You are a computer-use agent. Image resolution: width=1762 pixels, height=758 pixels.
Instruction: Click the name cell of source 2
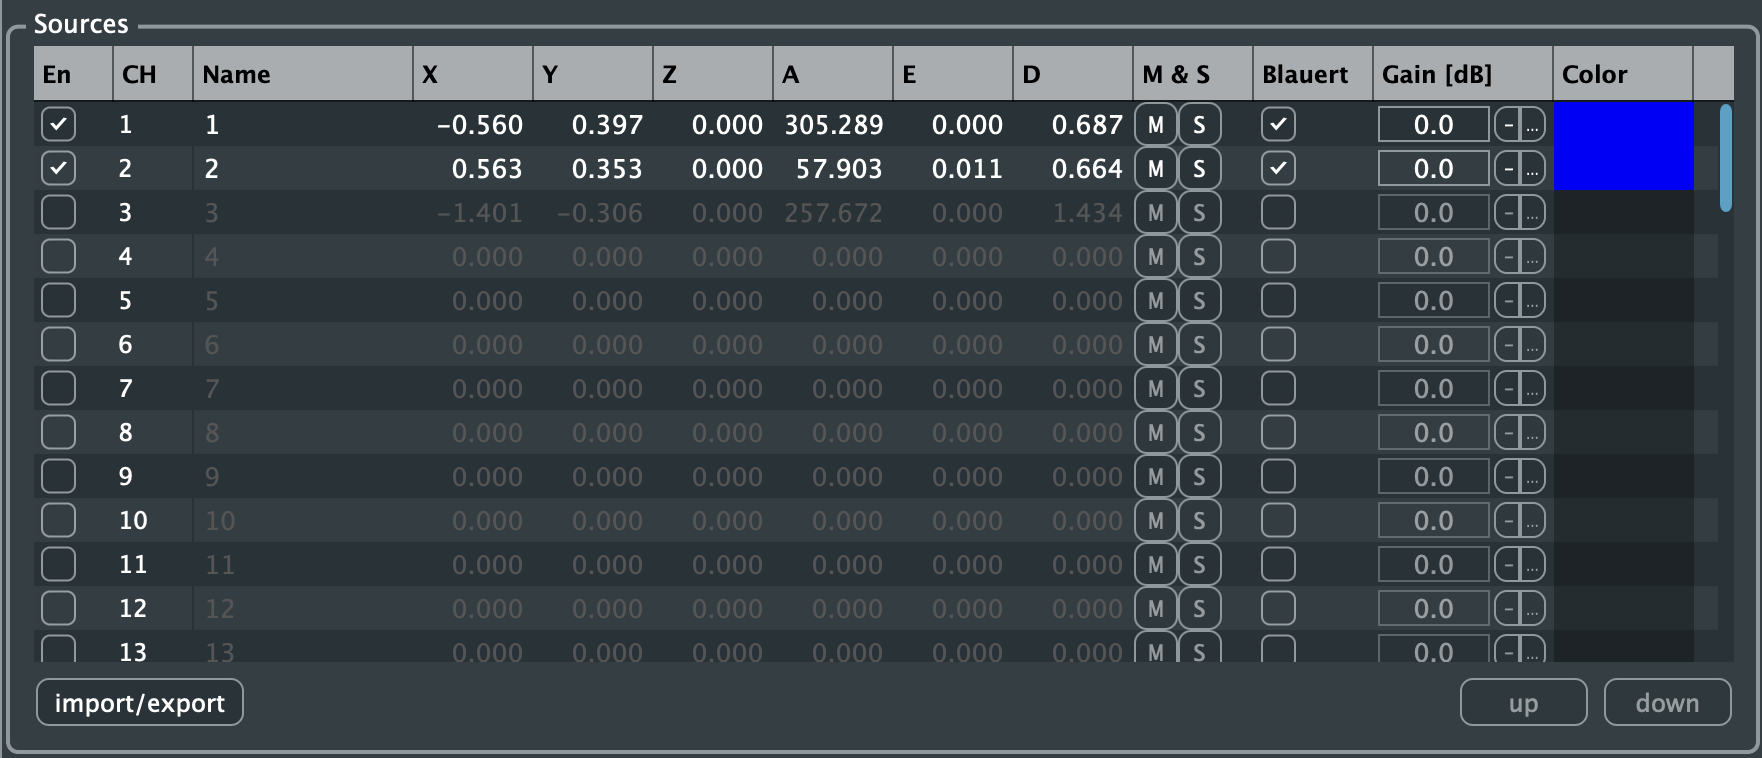click(303, 169)
